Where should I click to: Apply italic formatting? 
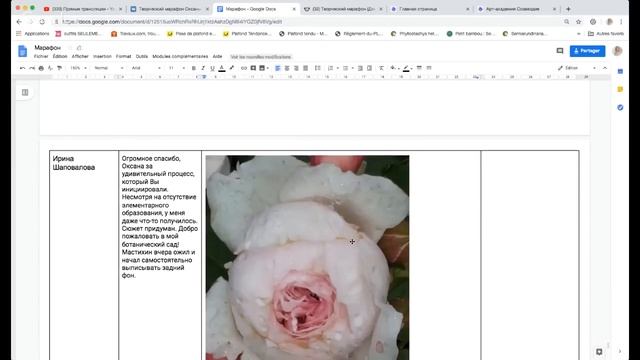203,68
